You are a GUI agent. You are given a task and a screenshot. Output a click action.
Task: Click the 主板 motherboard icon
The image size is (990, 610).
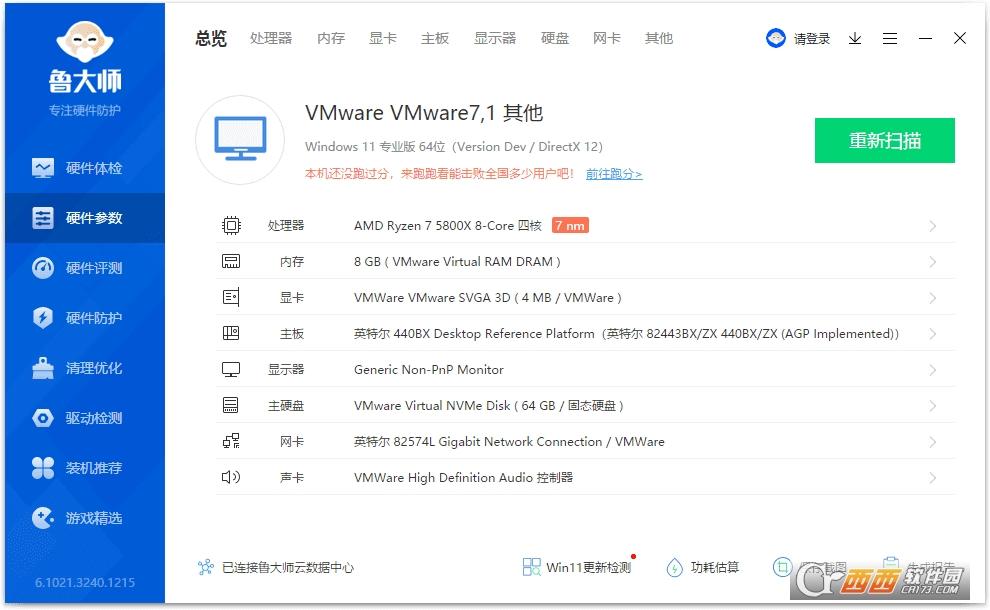pos(231,333)
